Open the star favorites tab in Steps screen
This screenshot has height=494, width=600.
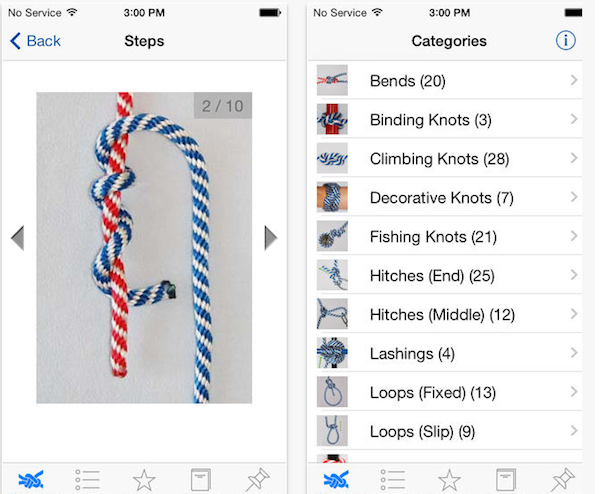pyautogui.click(x=144, y=479)
